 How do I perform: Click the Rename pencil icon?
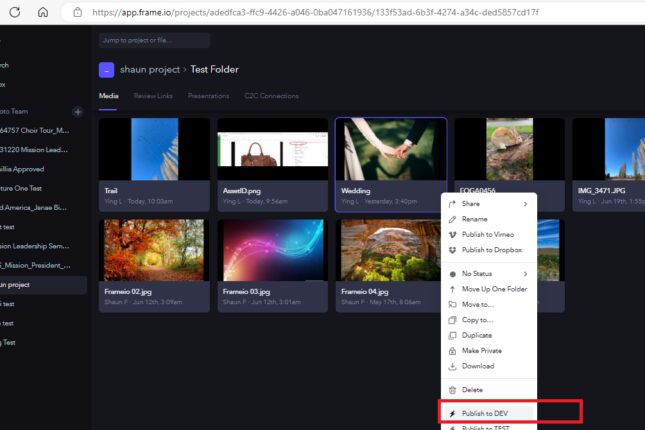tap(452, 219)
